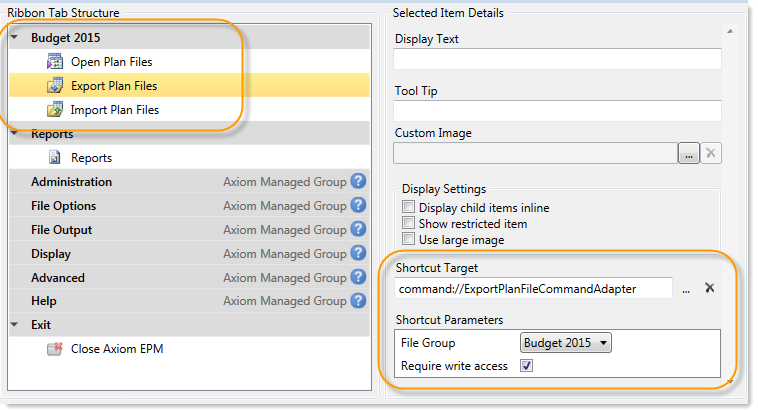Screen dimensions: 758x410
Task: Select the Administration group row
Action: click(190, 181)
